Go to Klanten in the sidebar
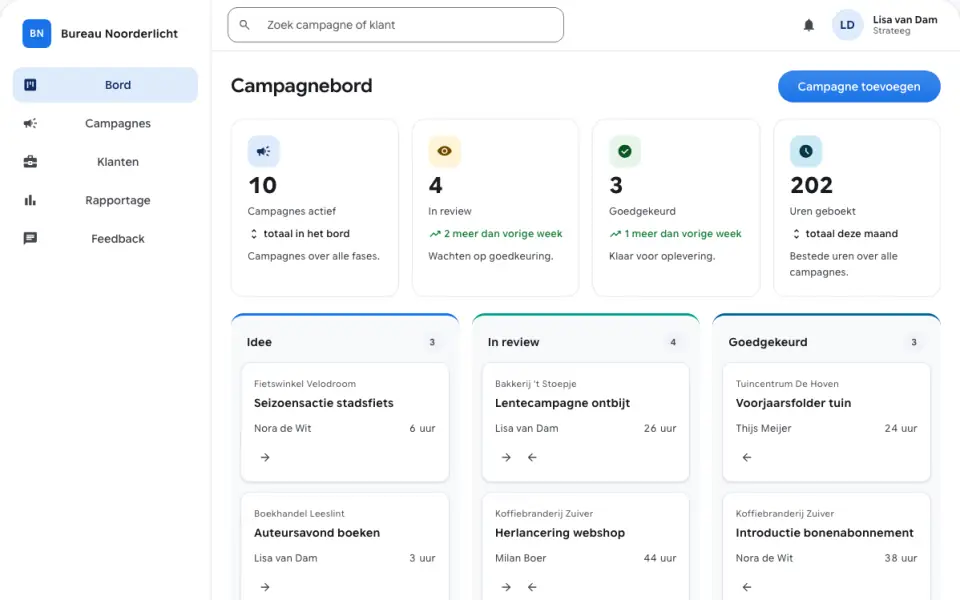This screenshot has height=600, width=960. click(x=105, y=162)
